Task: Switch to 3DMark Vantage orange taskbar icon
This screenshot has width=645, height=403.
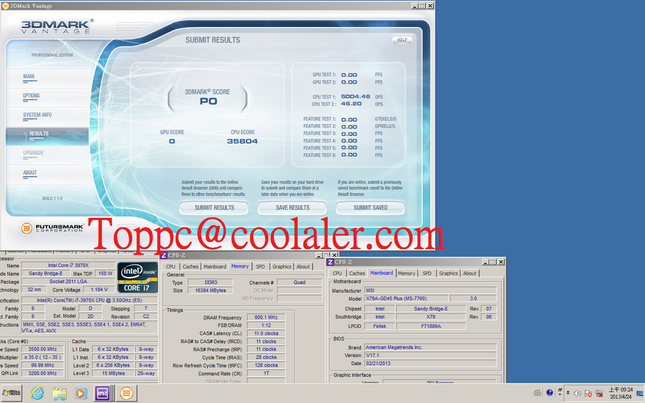Action: pos(126,394)
